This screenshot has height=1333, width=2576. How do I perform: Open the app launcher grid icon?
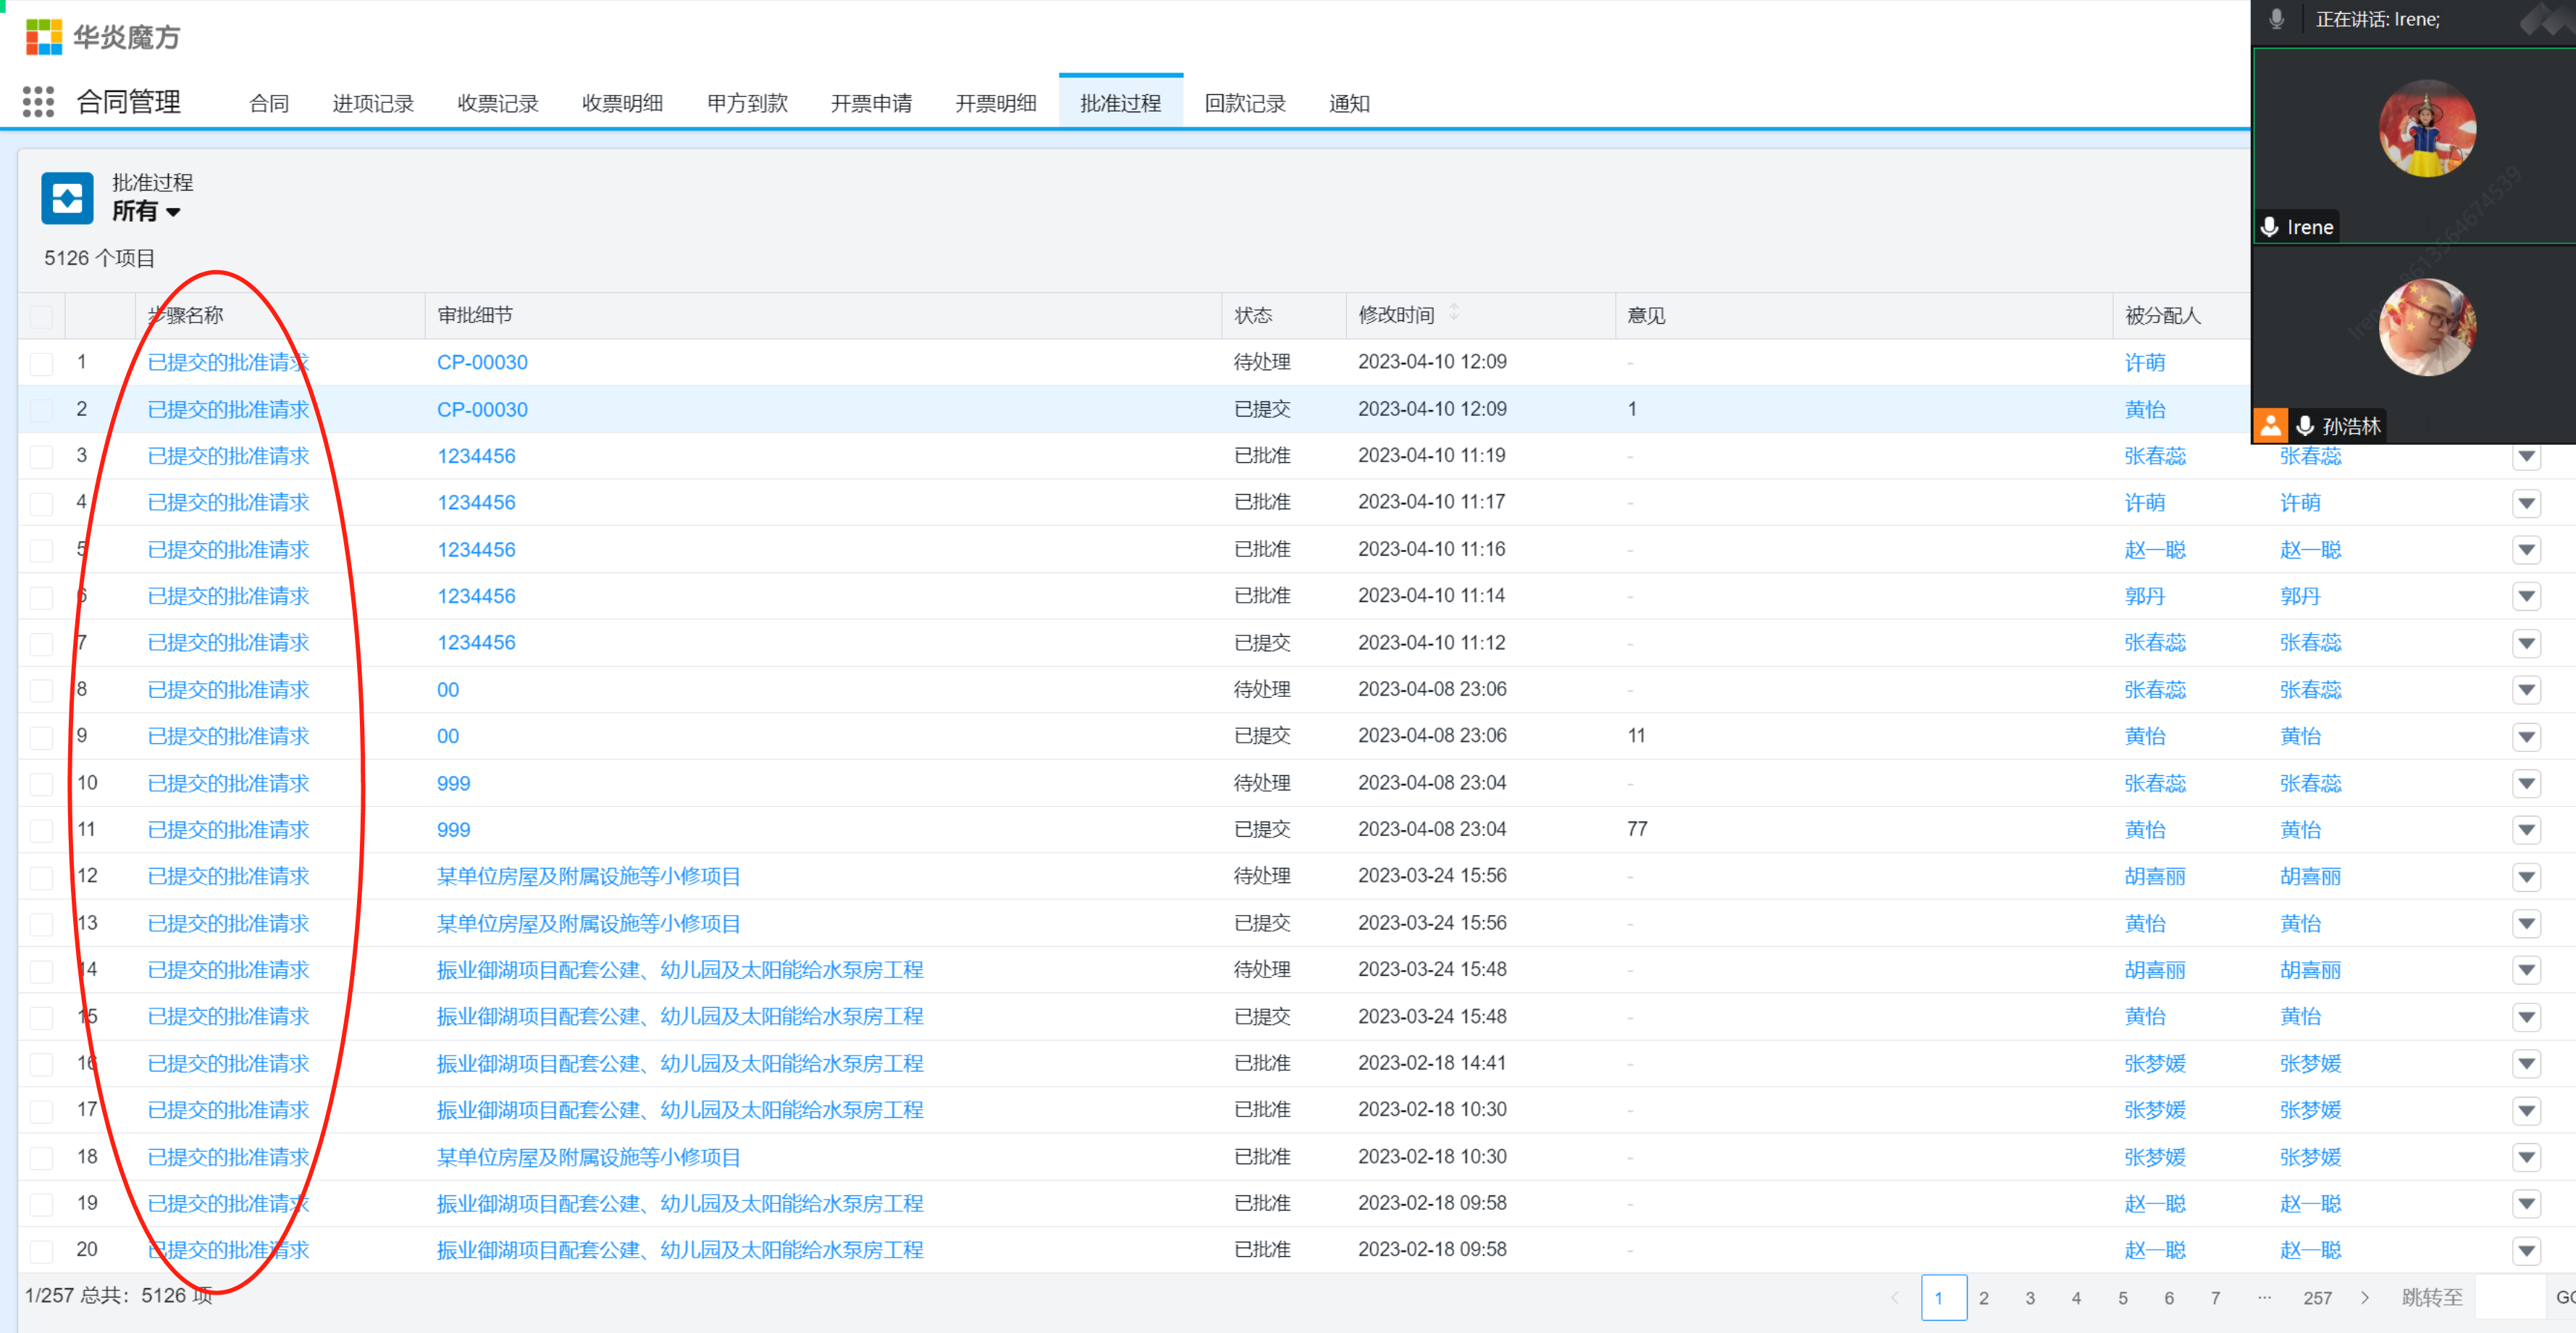coord(38,102)
